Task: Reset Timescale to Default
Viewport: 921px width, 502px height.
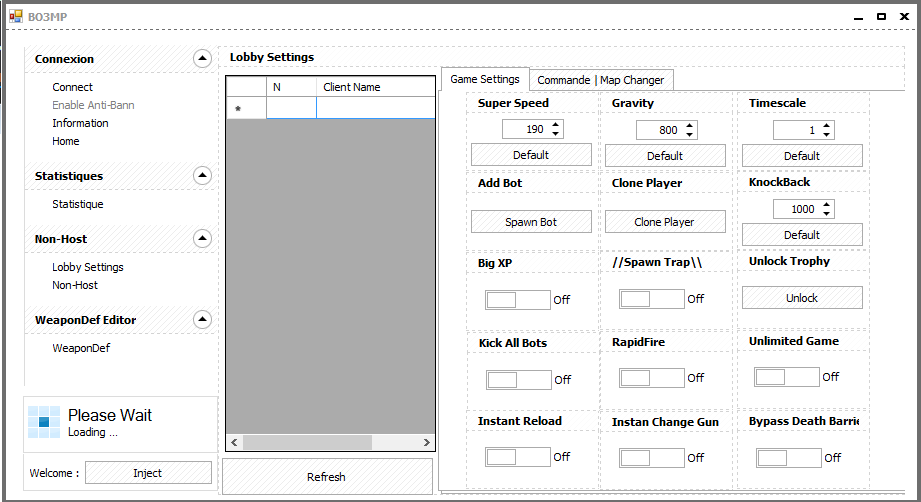Action: 802,156
